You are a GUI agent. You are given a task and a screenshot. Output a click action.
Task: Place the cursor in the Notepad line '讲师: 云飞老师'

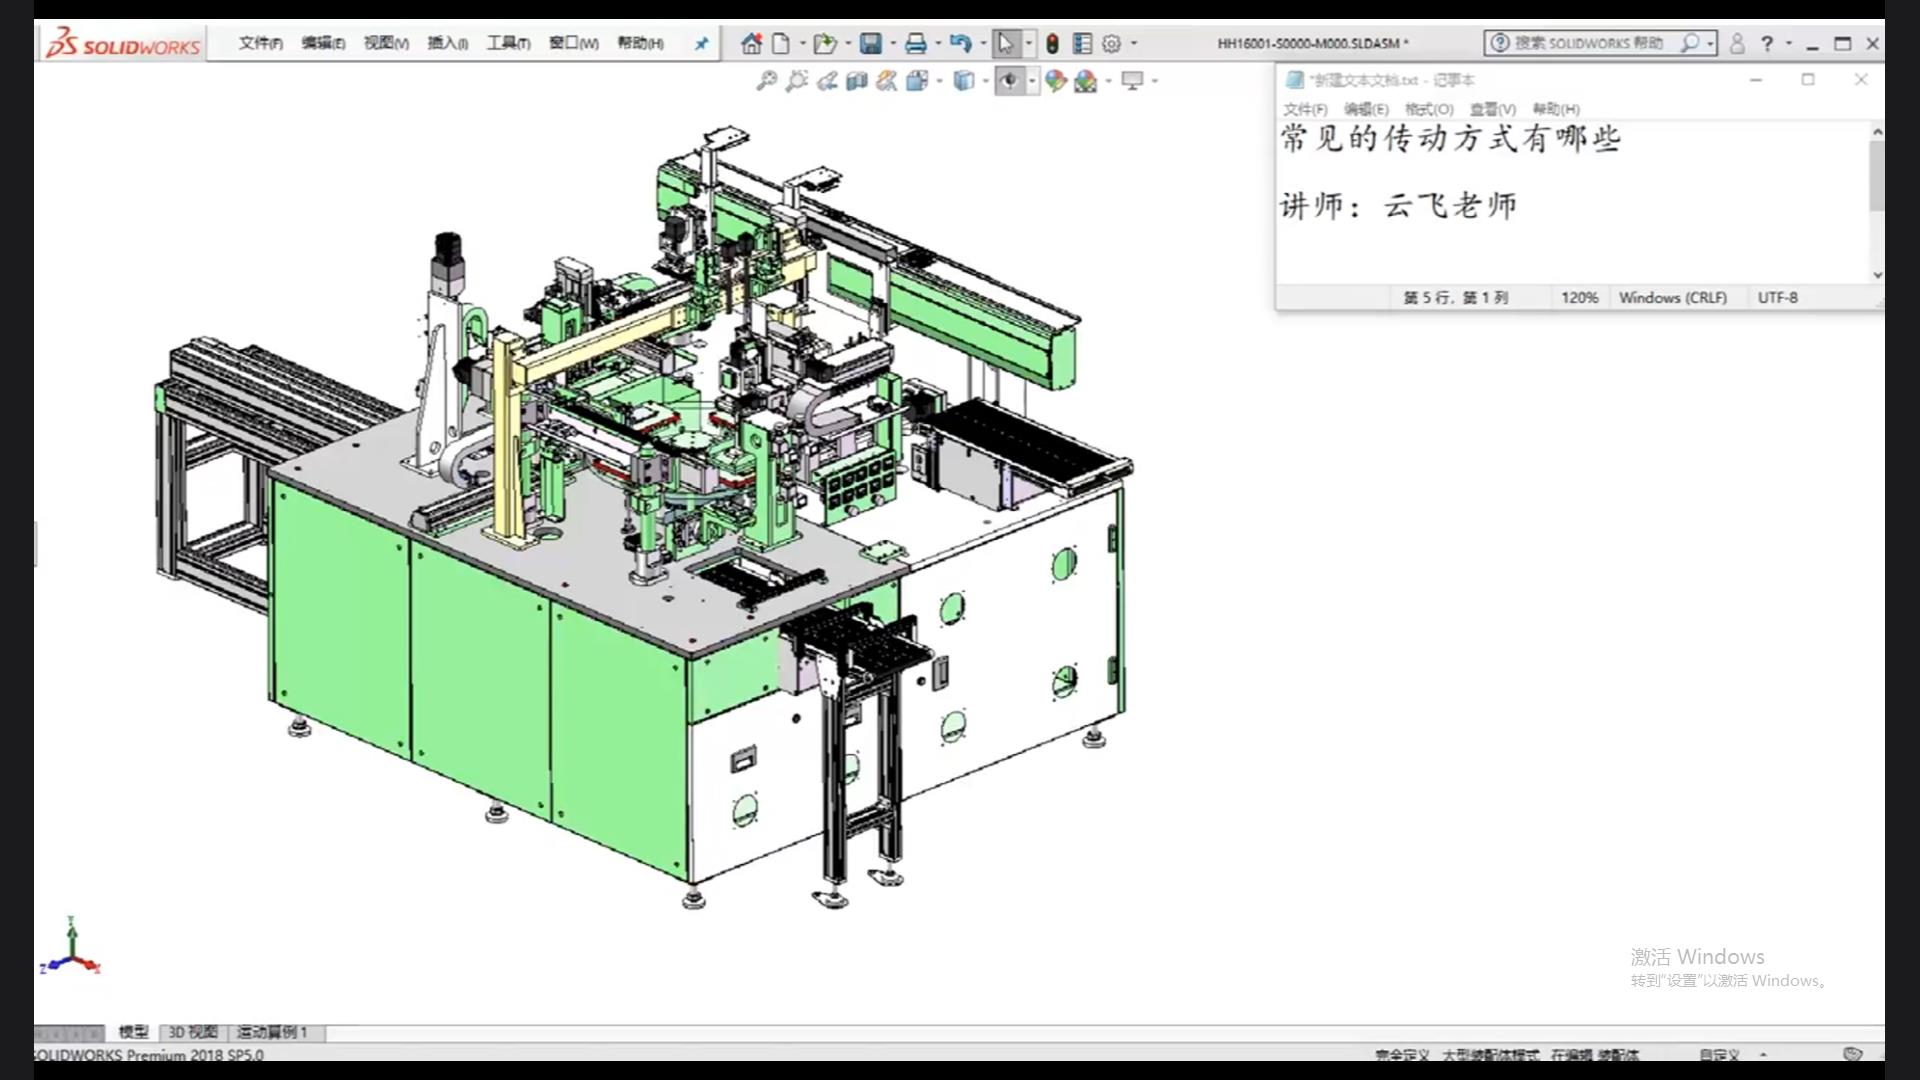tap(1398, 205)
